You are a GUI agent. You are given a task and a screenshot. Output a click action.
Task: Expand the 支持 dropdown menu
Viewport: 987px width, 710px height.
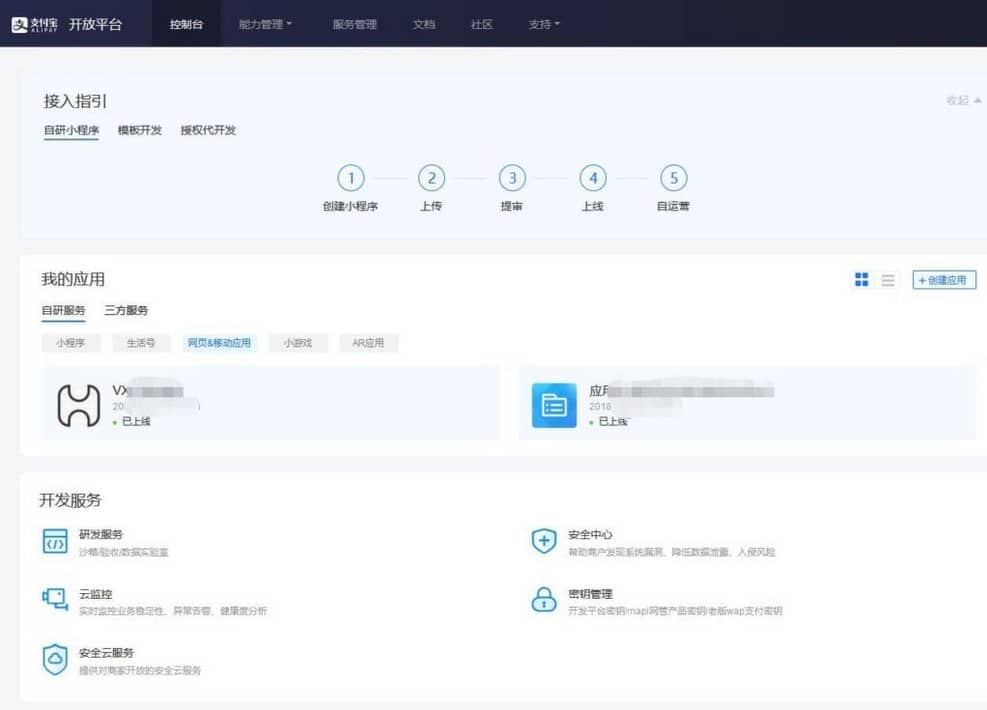(x=544, y=24)
